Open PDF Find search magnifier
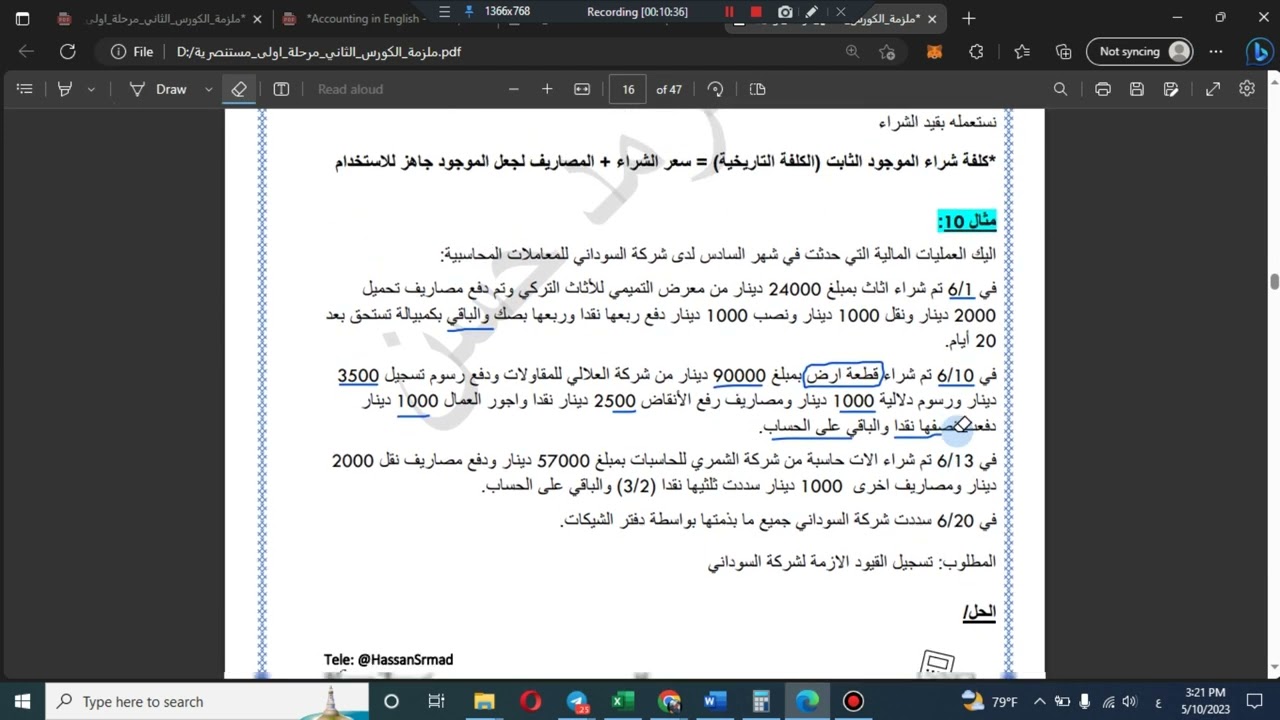 (1060, 89)
